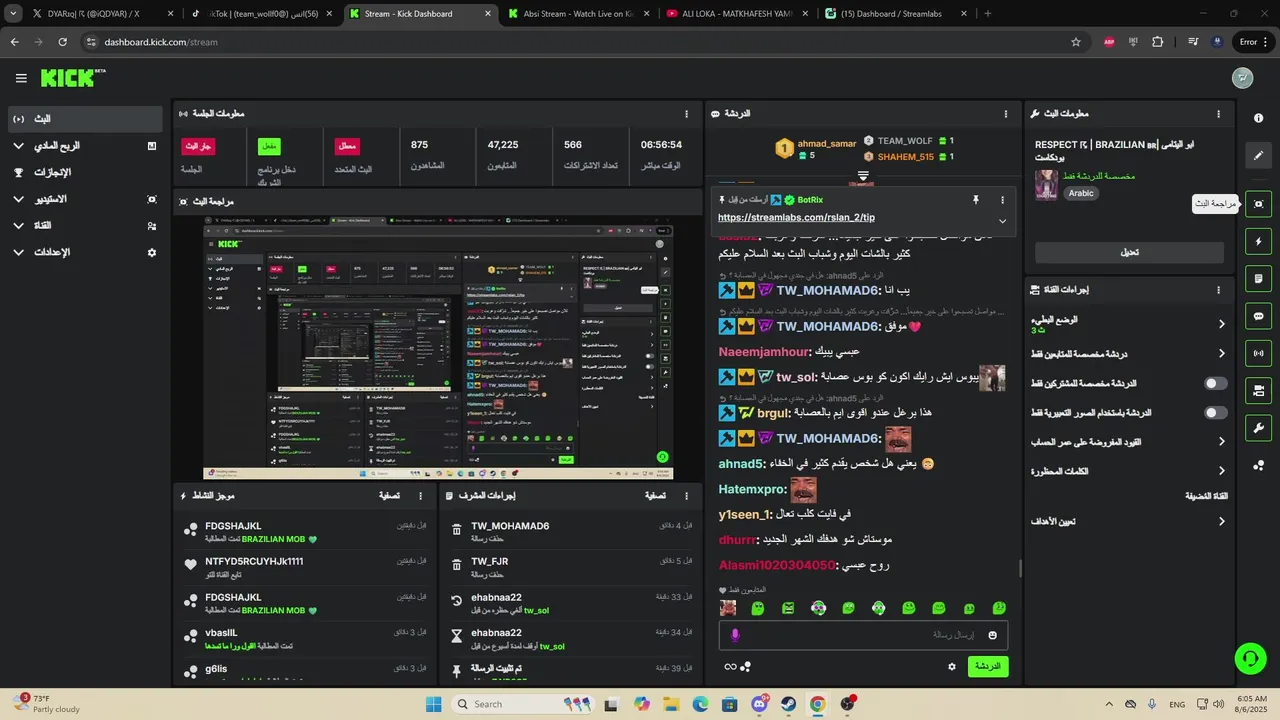Click the green الدردشة send button
Screen dimensions: 1280x720
pyautogui.click(x=988, y=666)
